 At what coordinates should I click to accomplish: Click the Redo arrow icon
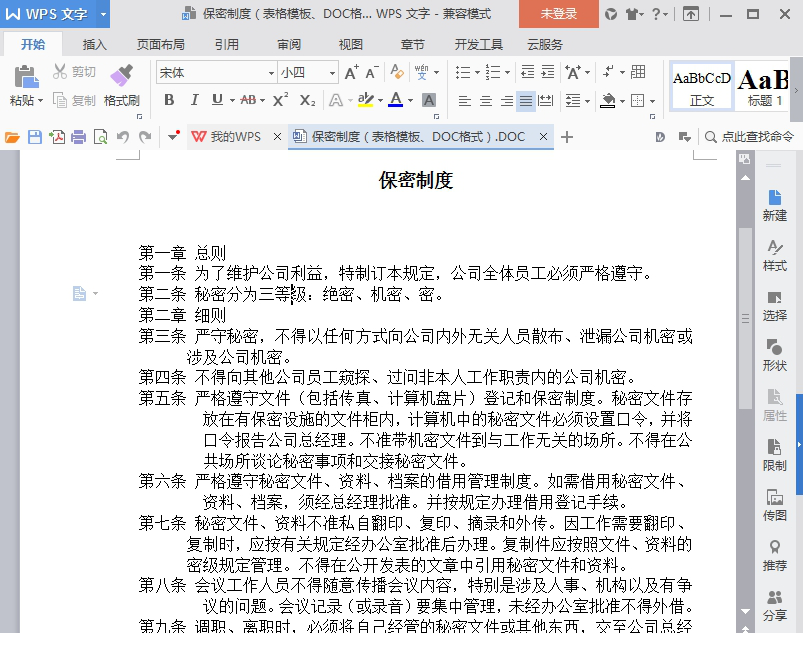click(145, 137)
